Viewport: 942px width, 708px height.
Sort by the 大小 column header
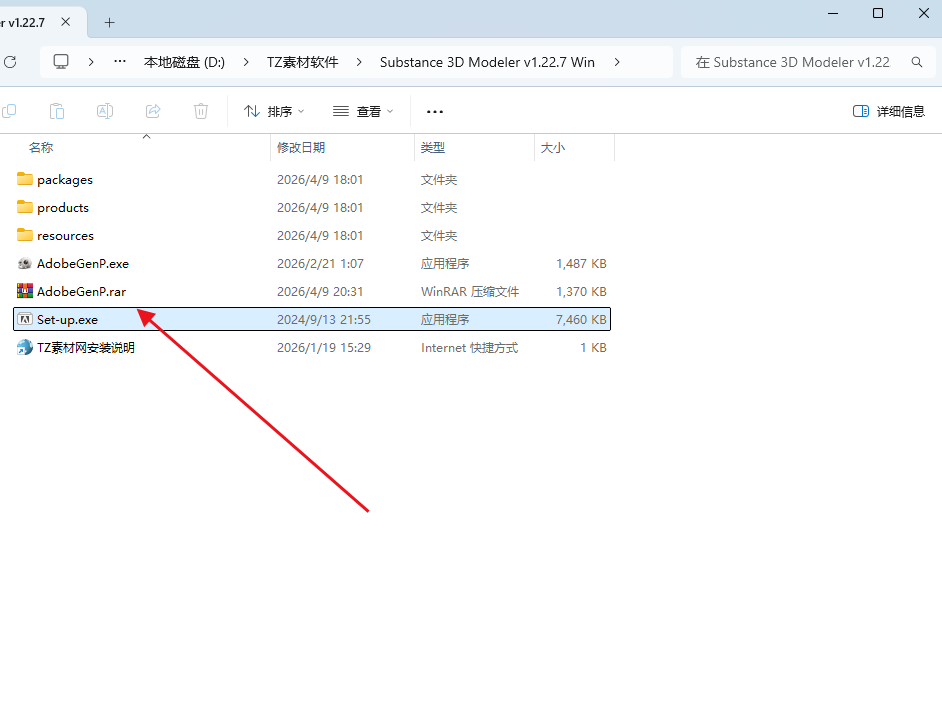click(x=553, y=148)
